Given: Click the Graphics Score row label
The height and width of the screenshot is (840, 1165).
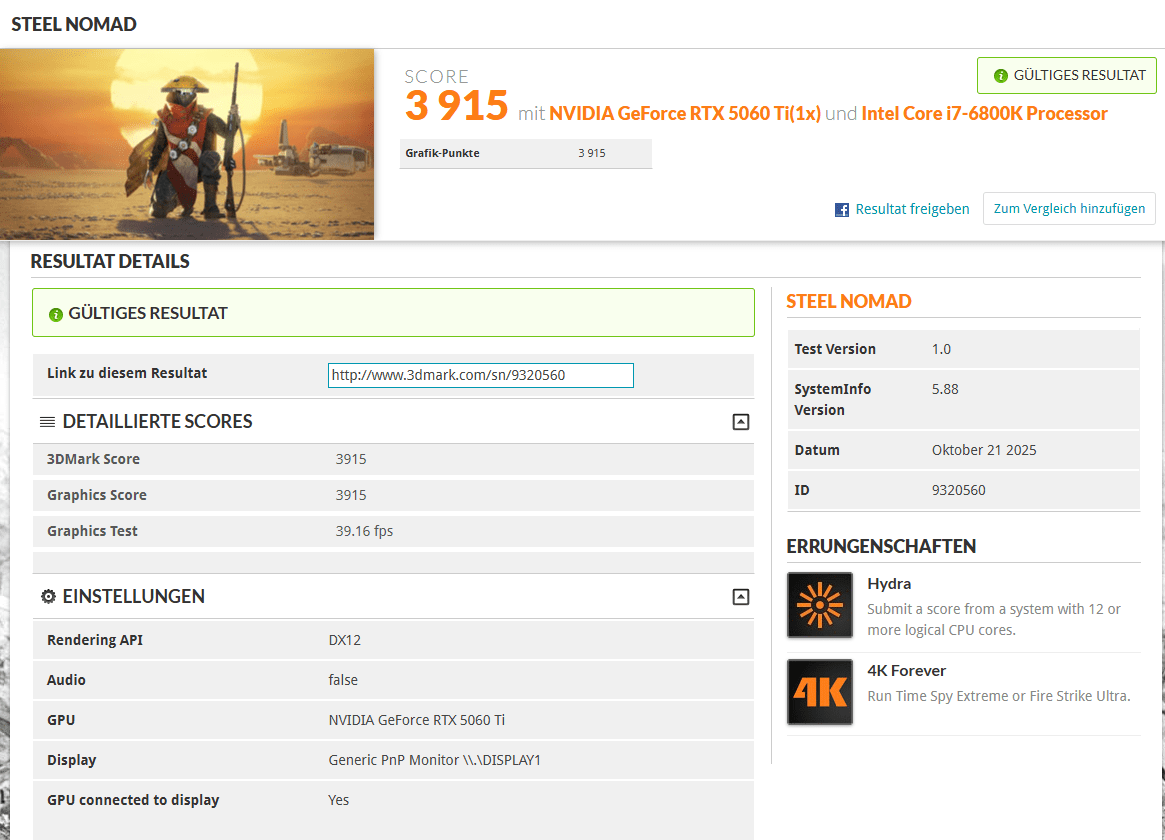Looking at the screenshot, I should click(97, 495).
